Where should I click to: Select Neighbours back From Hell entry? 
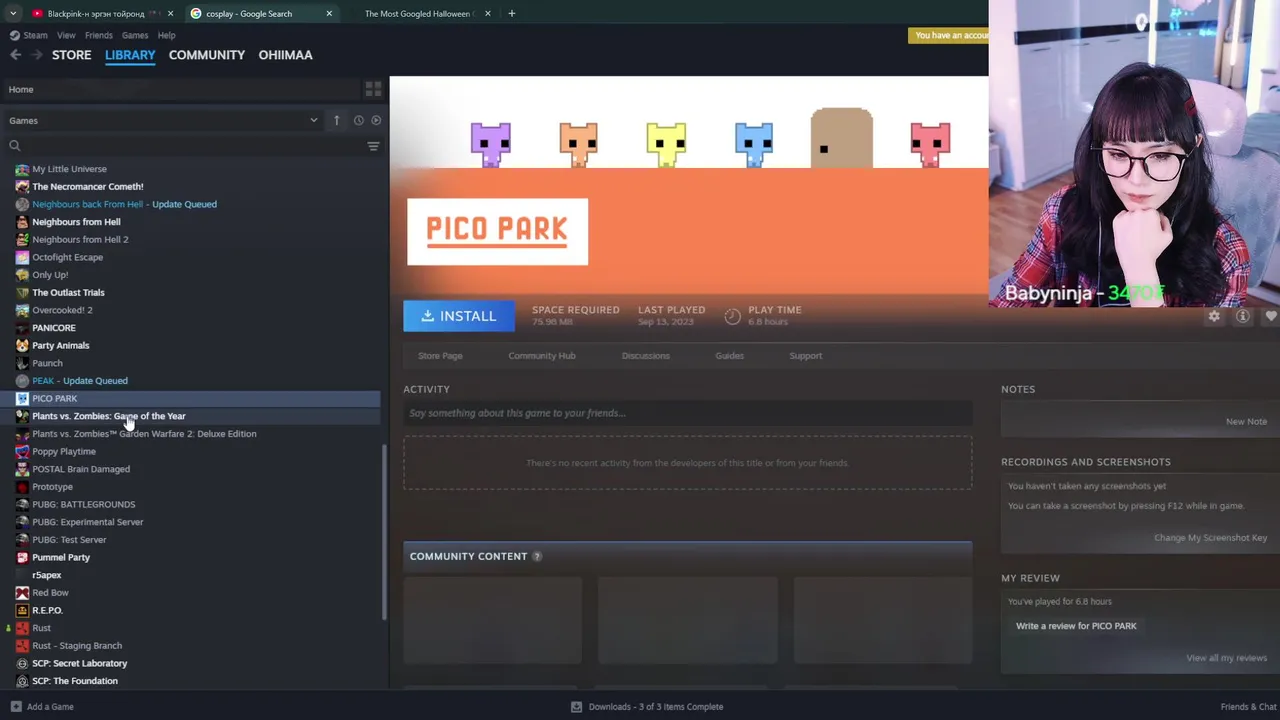tap(124, 204)
